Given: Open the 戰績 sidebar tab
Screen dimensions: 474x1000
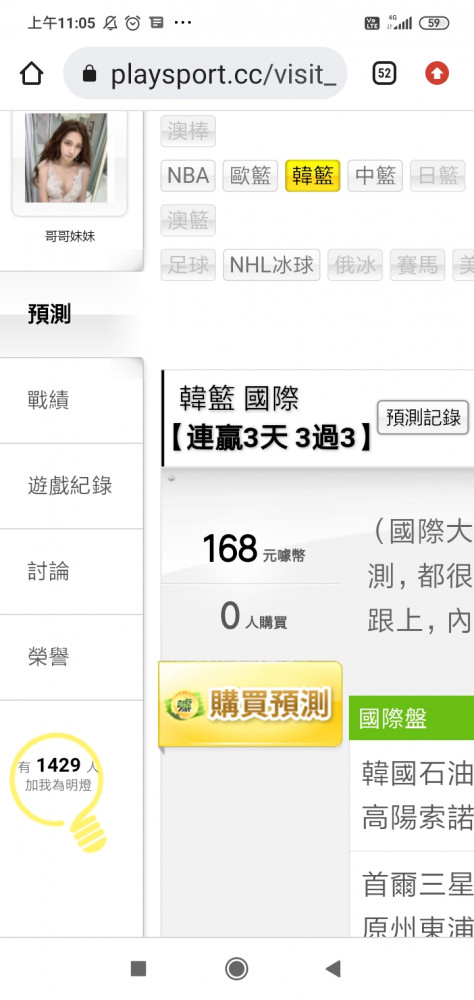Looking at the screenshot, I should tap(71, 401).
